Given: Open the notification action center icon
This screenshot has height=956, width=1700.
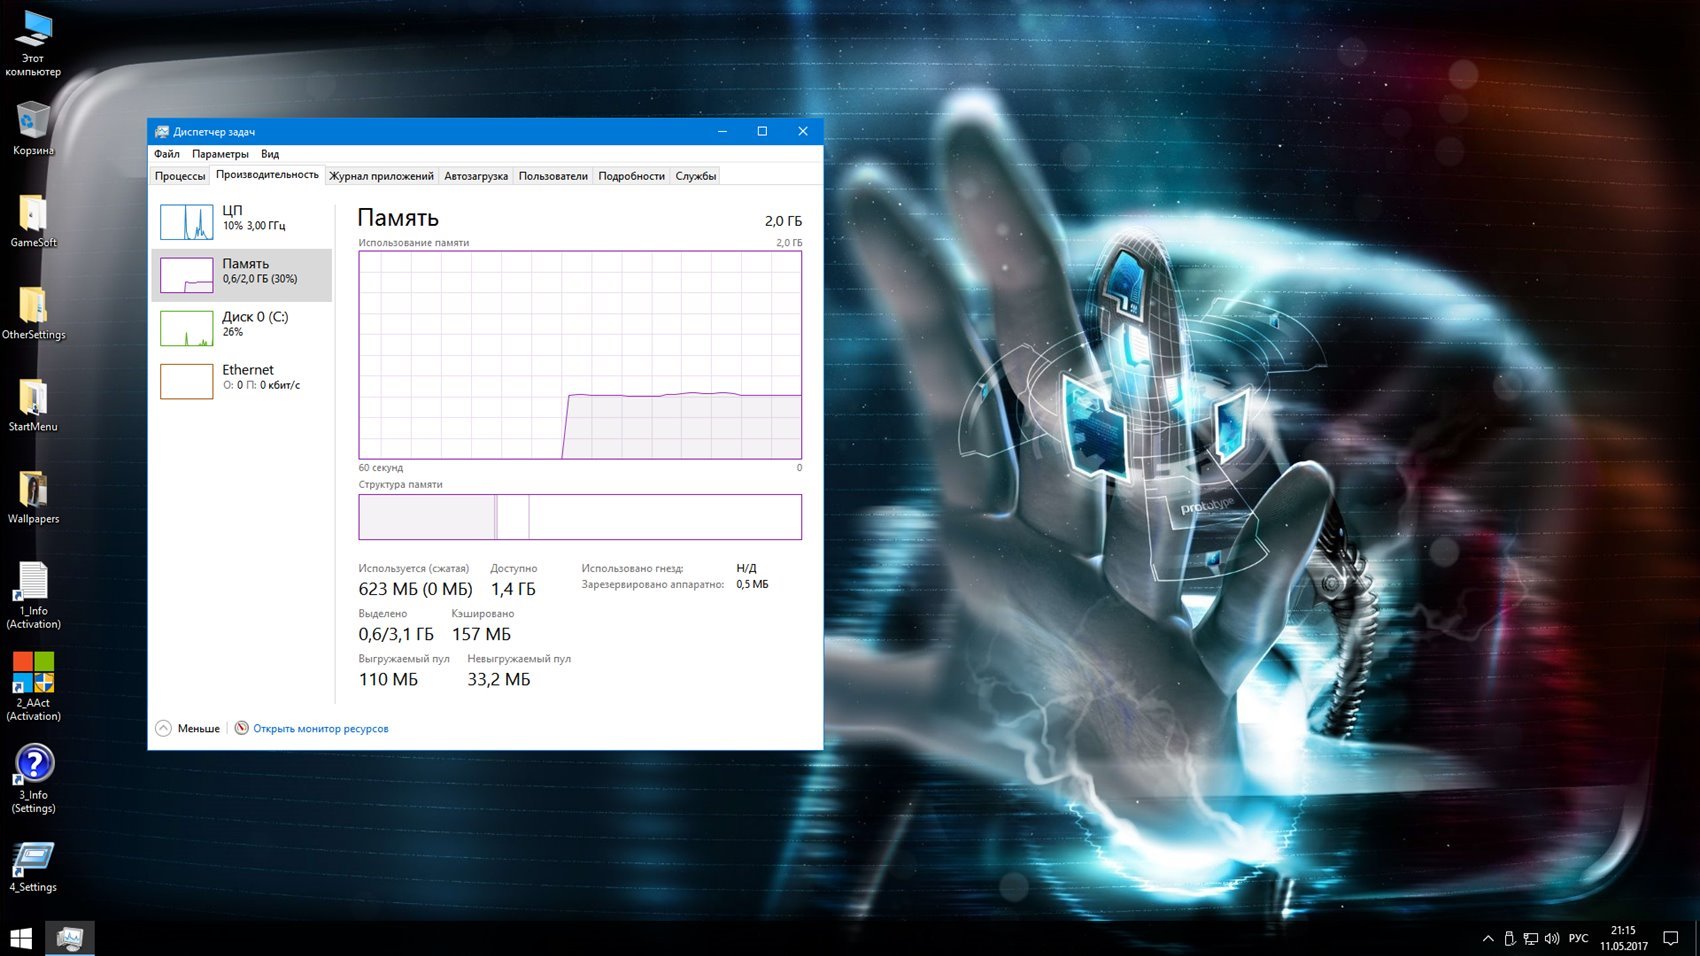Looking at the screenshot, I should pos(1670,938).
